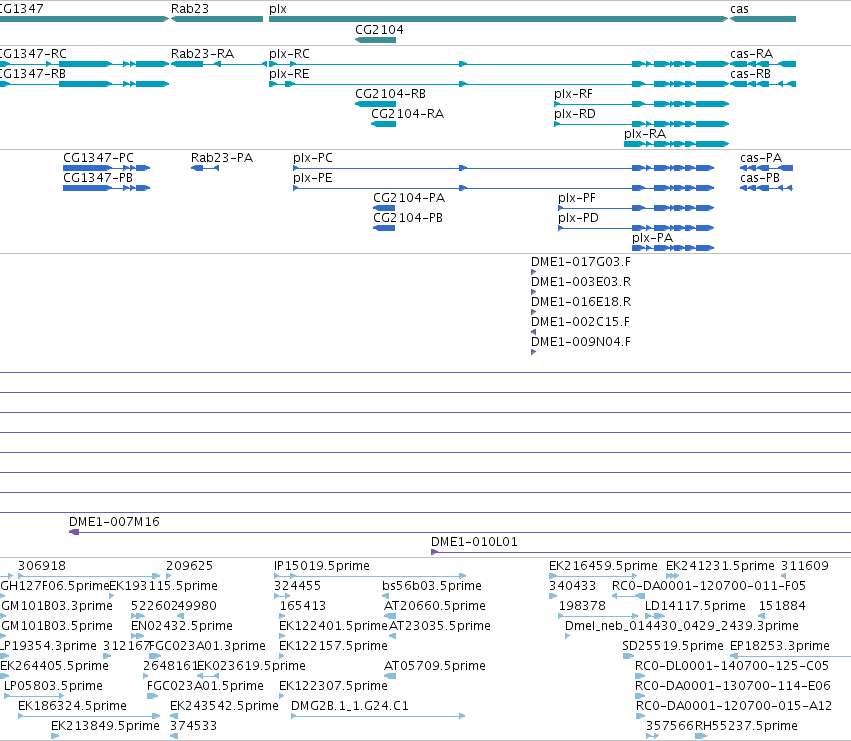Click EST EK122307.5prime

click(333, 687)
